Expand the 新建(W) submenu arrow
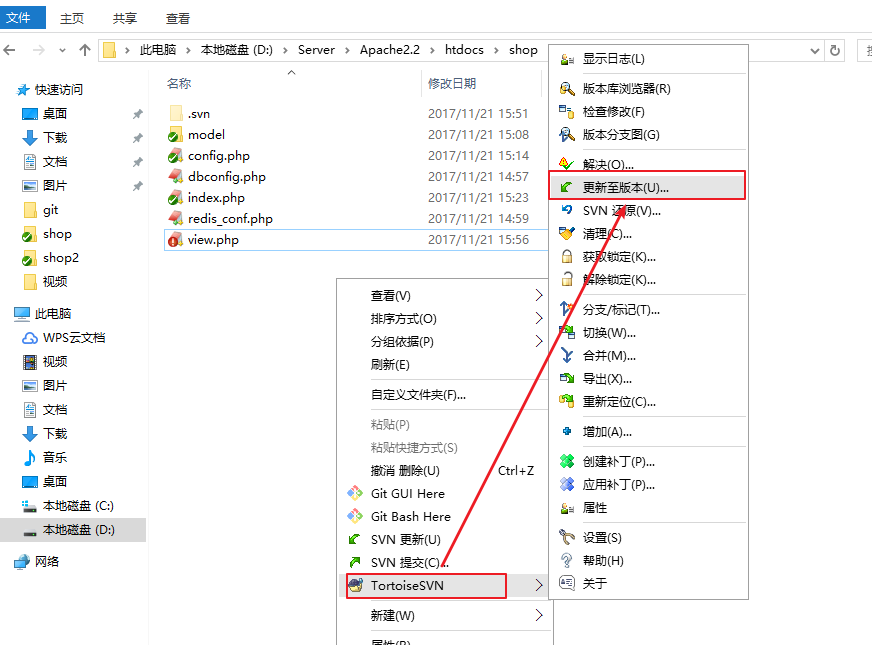The image size is (872, 645). click(x=539, y=615)
